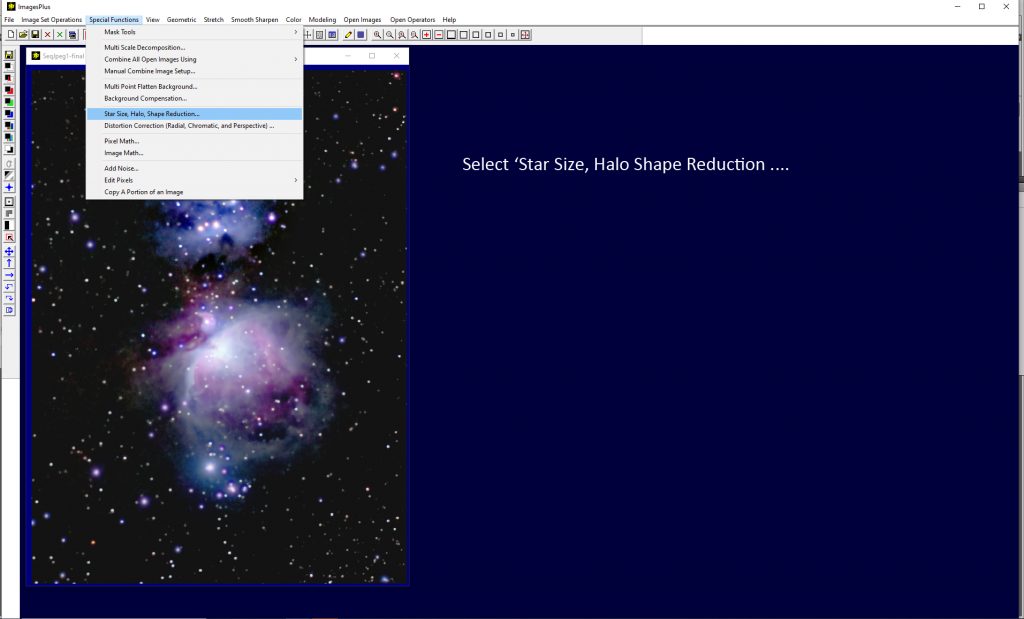Click the red arrow pointer icon

9,237
